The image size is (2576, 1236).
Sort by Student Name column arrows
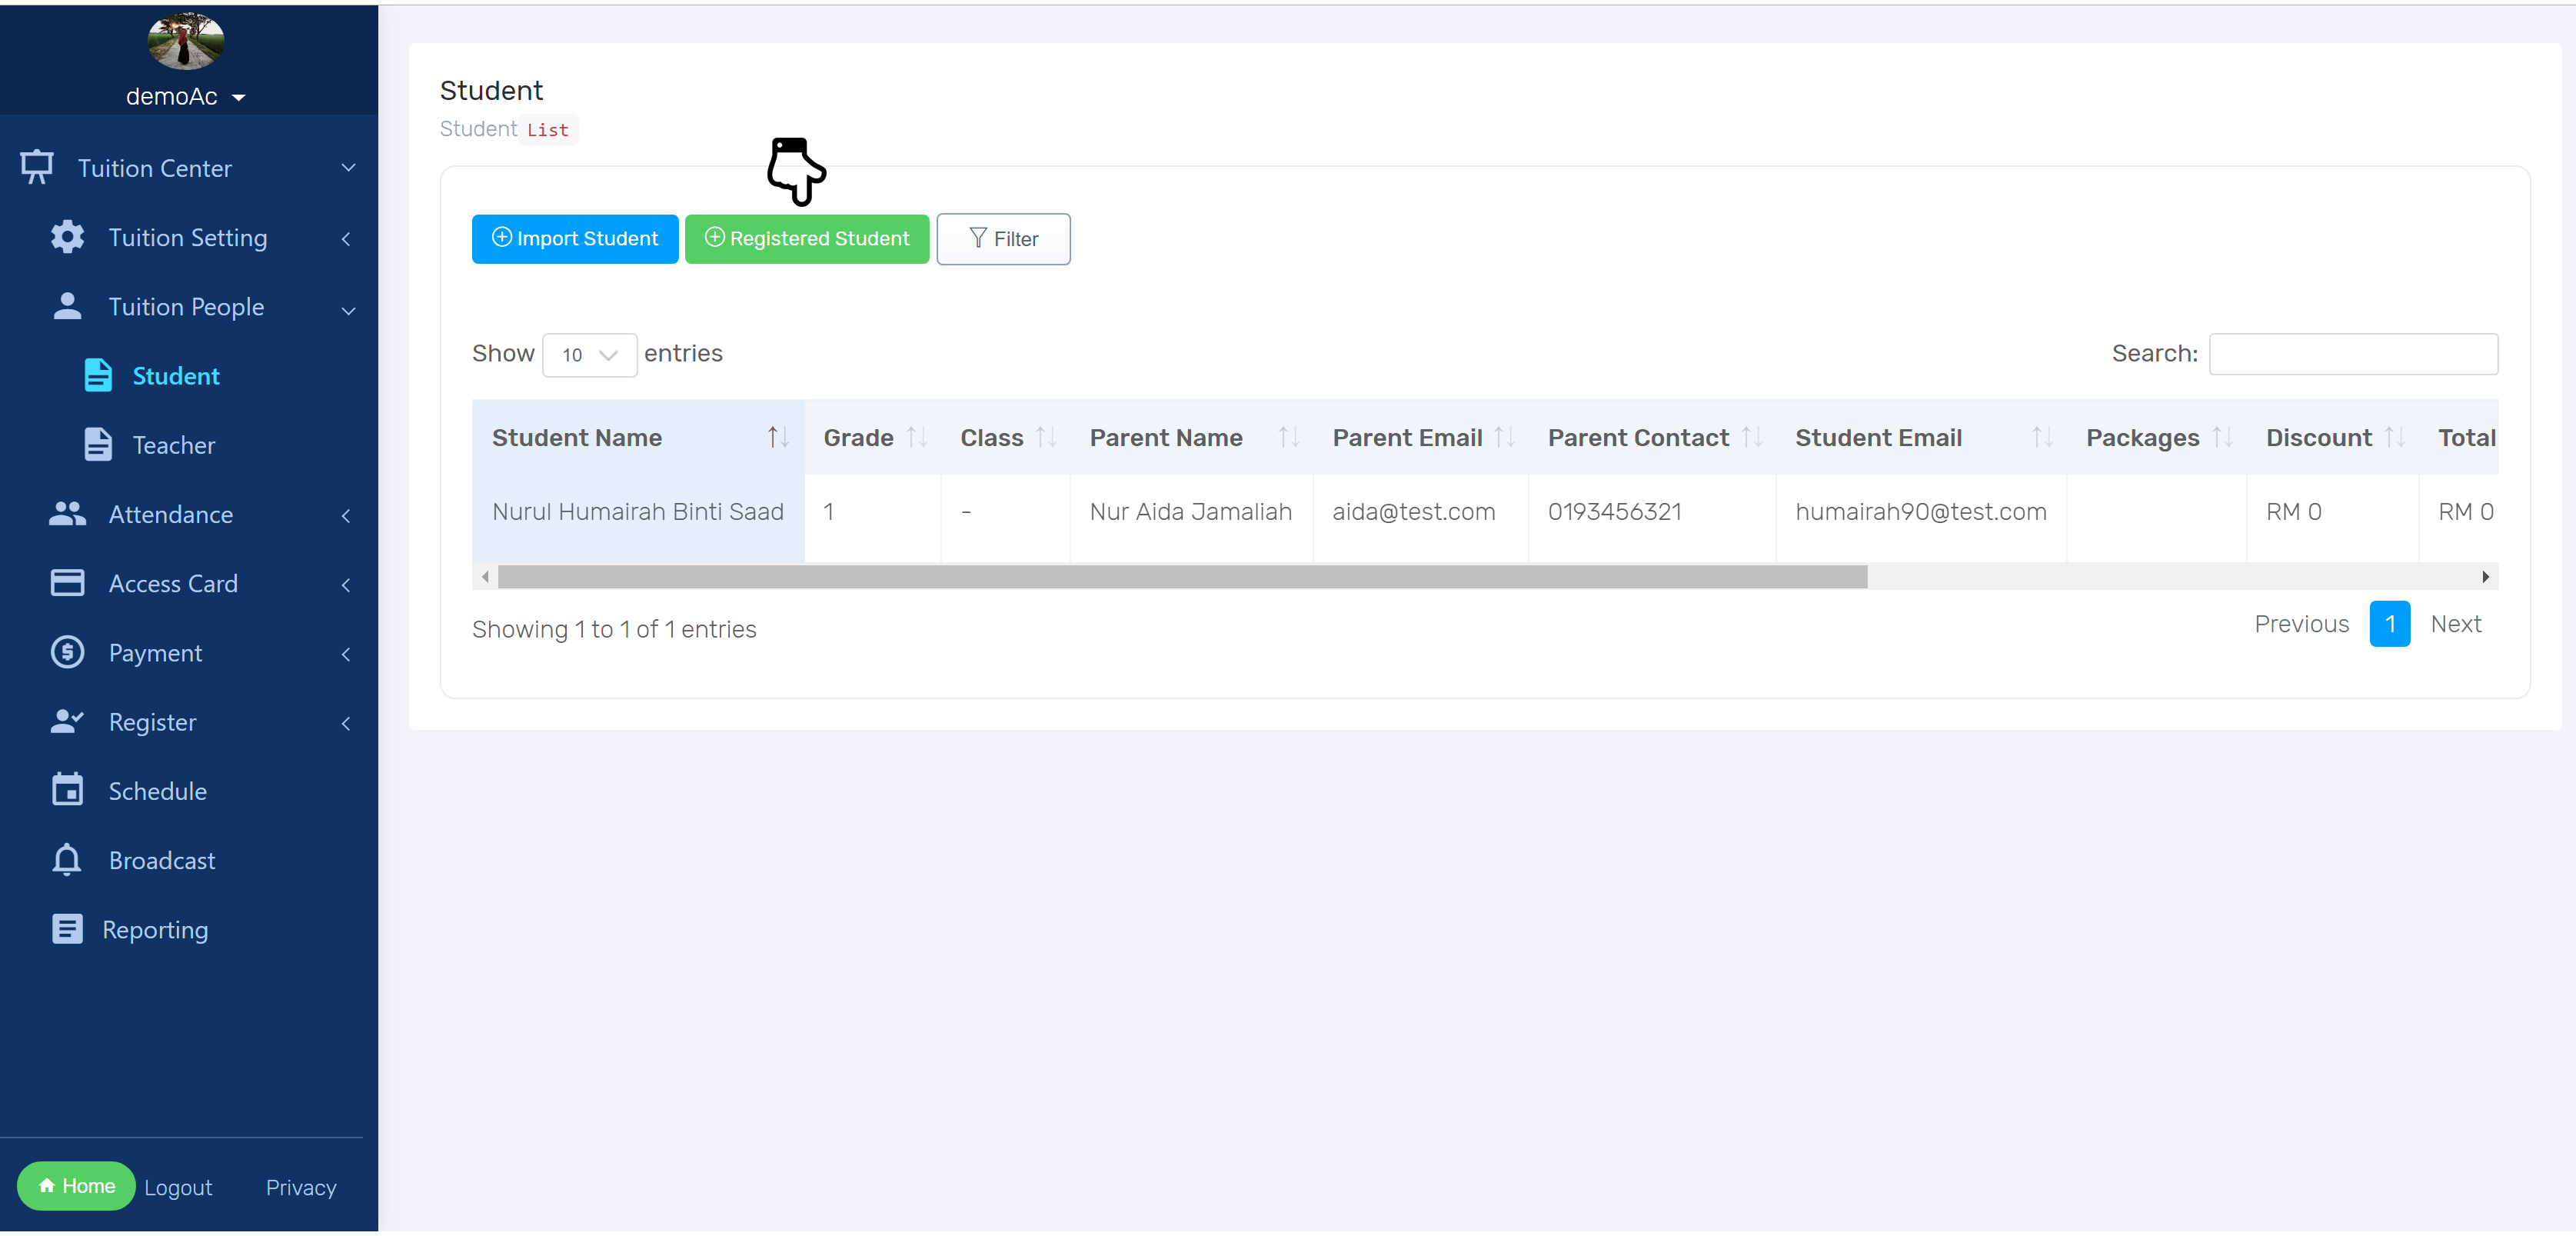tap(778, 437)
